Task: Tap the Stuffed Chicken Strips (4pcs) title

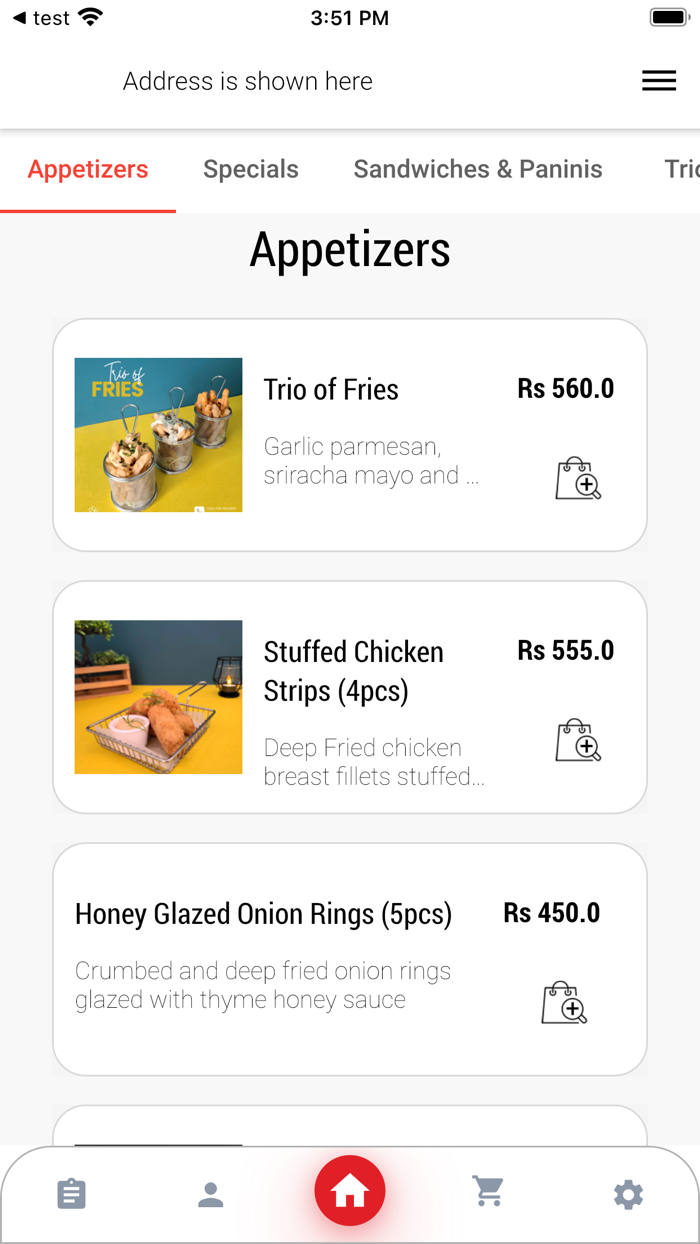Action: pos(353,671)
